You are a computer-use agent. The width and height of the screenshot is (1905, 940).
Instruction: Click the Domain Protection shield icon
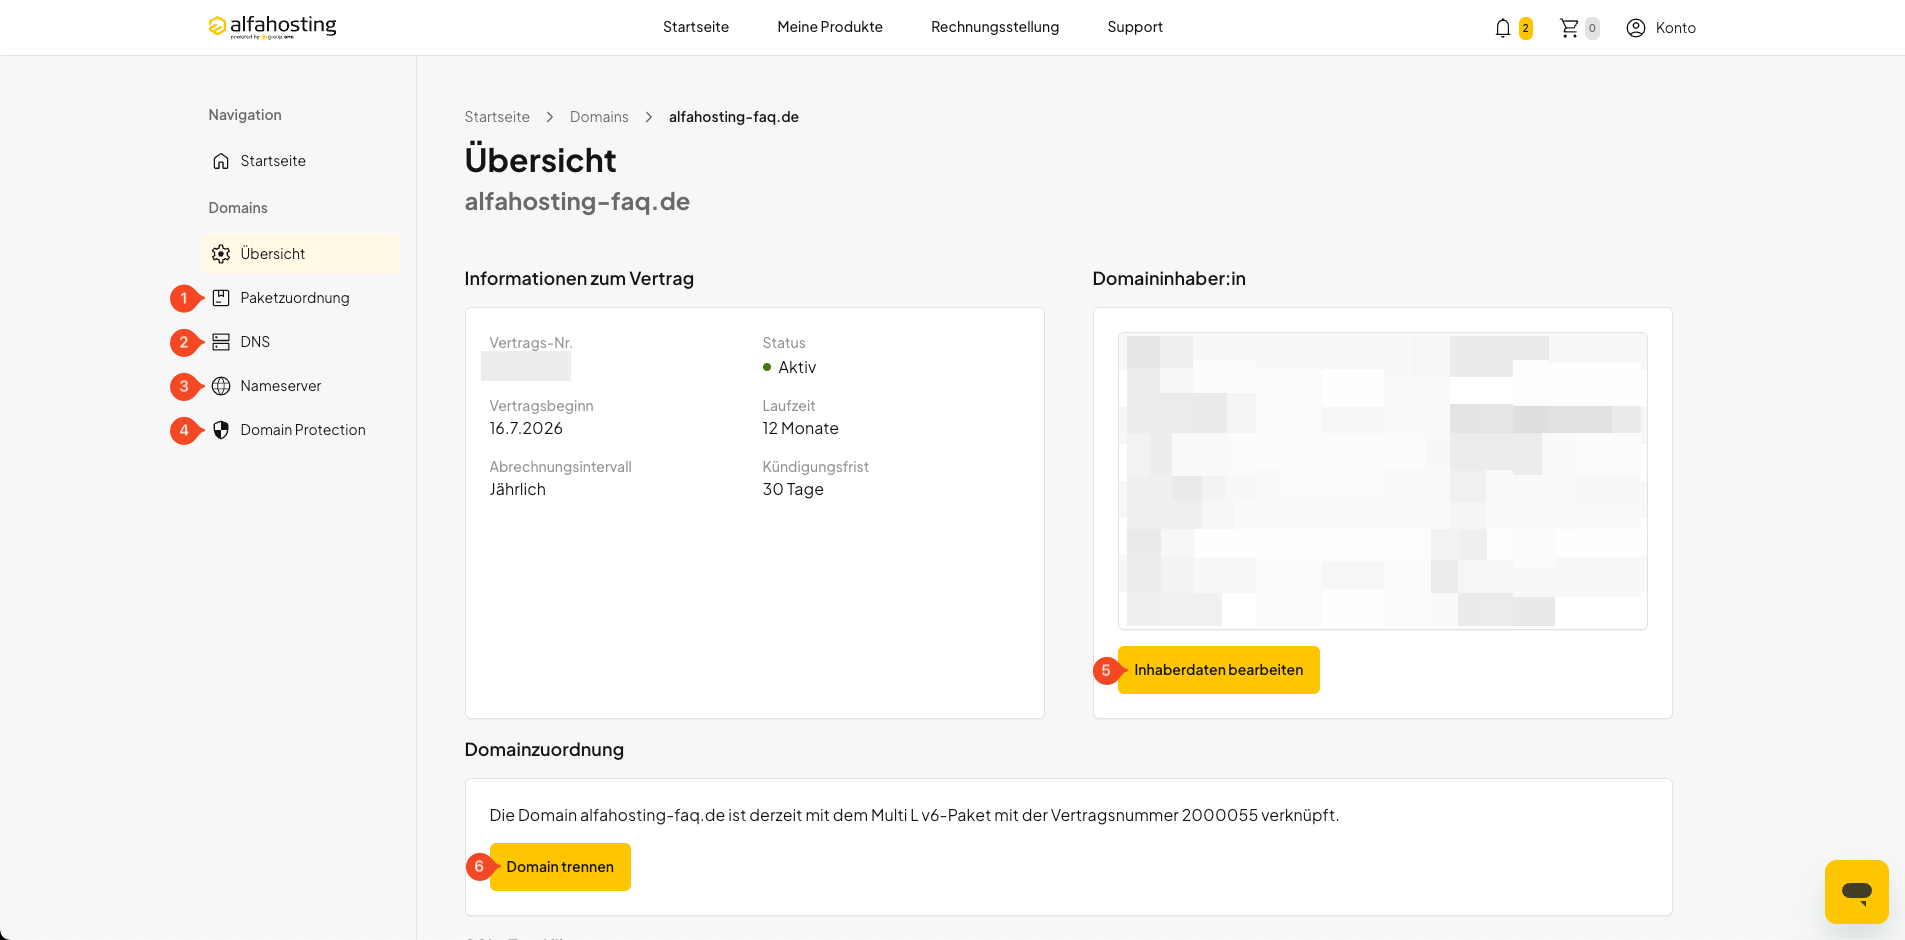click(221, 430)
